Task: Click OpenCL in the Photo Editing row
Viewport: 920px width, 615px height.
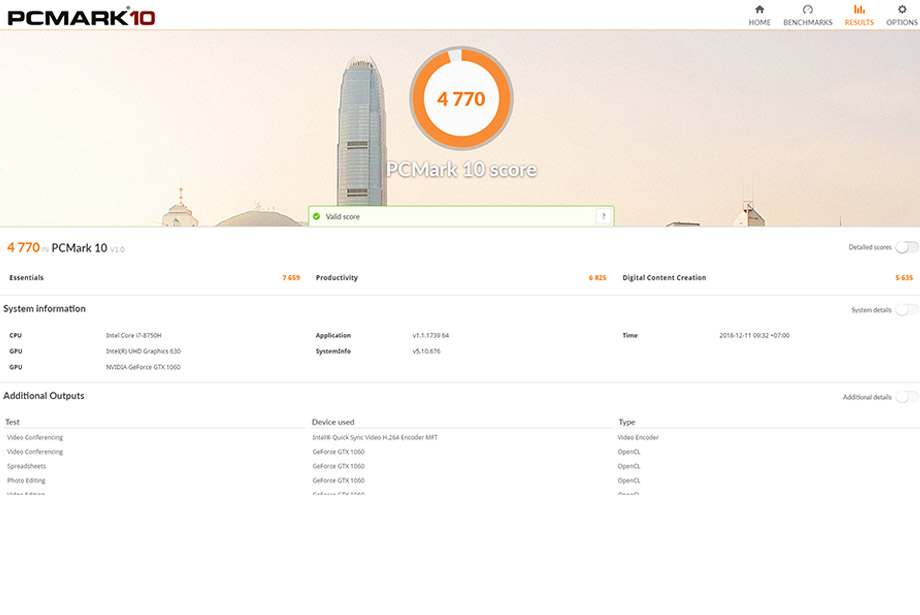Action: [x=628, y=481]
